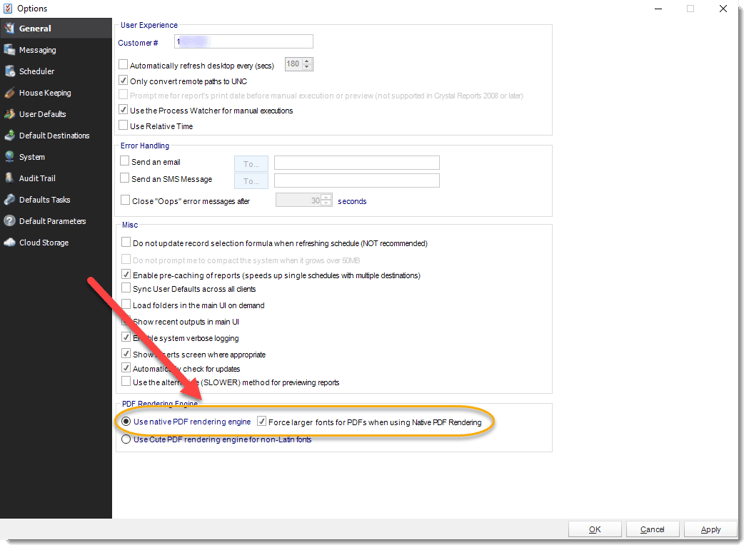
Task: Decrease desktop refresh seconds value
Action: click(x=307, y=67)
